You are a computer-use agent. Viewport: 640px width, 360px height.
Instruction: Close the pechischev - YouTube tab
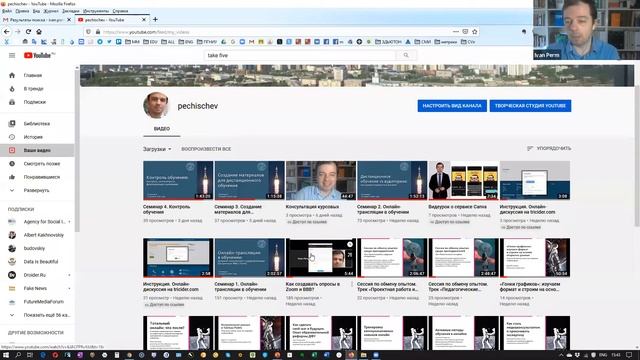[144, 20]
